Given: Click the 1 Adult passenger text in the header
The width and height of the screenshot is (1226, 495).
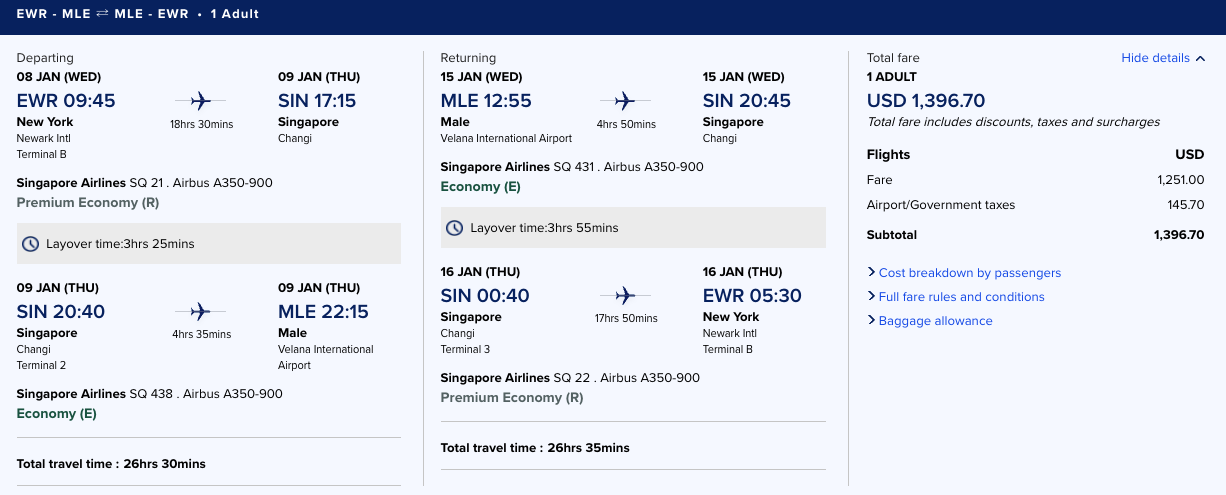Looking at the screenshot, I should click(x=235, y=14).
